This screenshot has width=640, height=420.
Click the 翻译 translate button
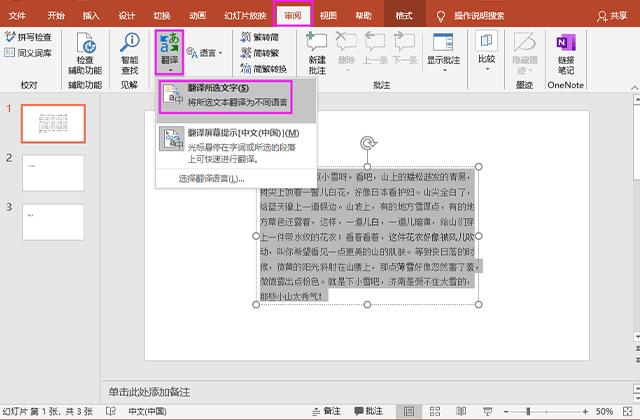point(169,52)
